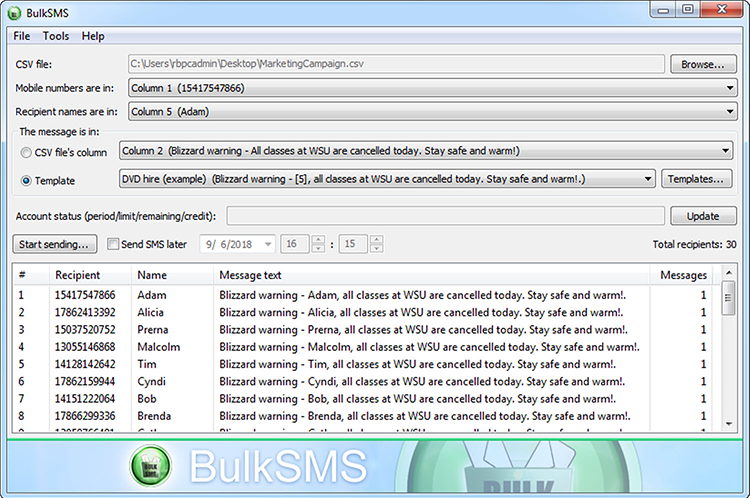Click the message text addressed to Adam
The image size is (750, 498).
pos(422,295)
